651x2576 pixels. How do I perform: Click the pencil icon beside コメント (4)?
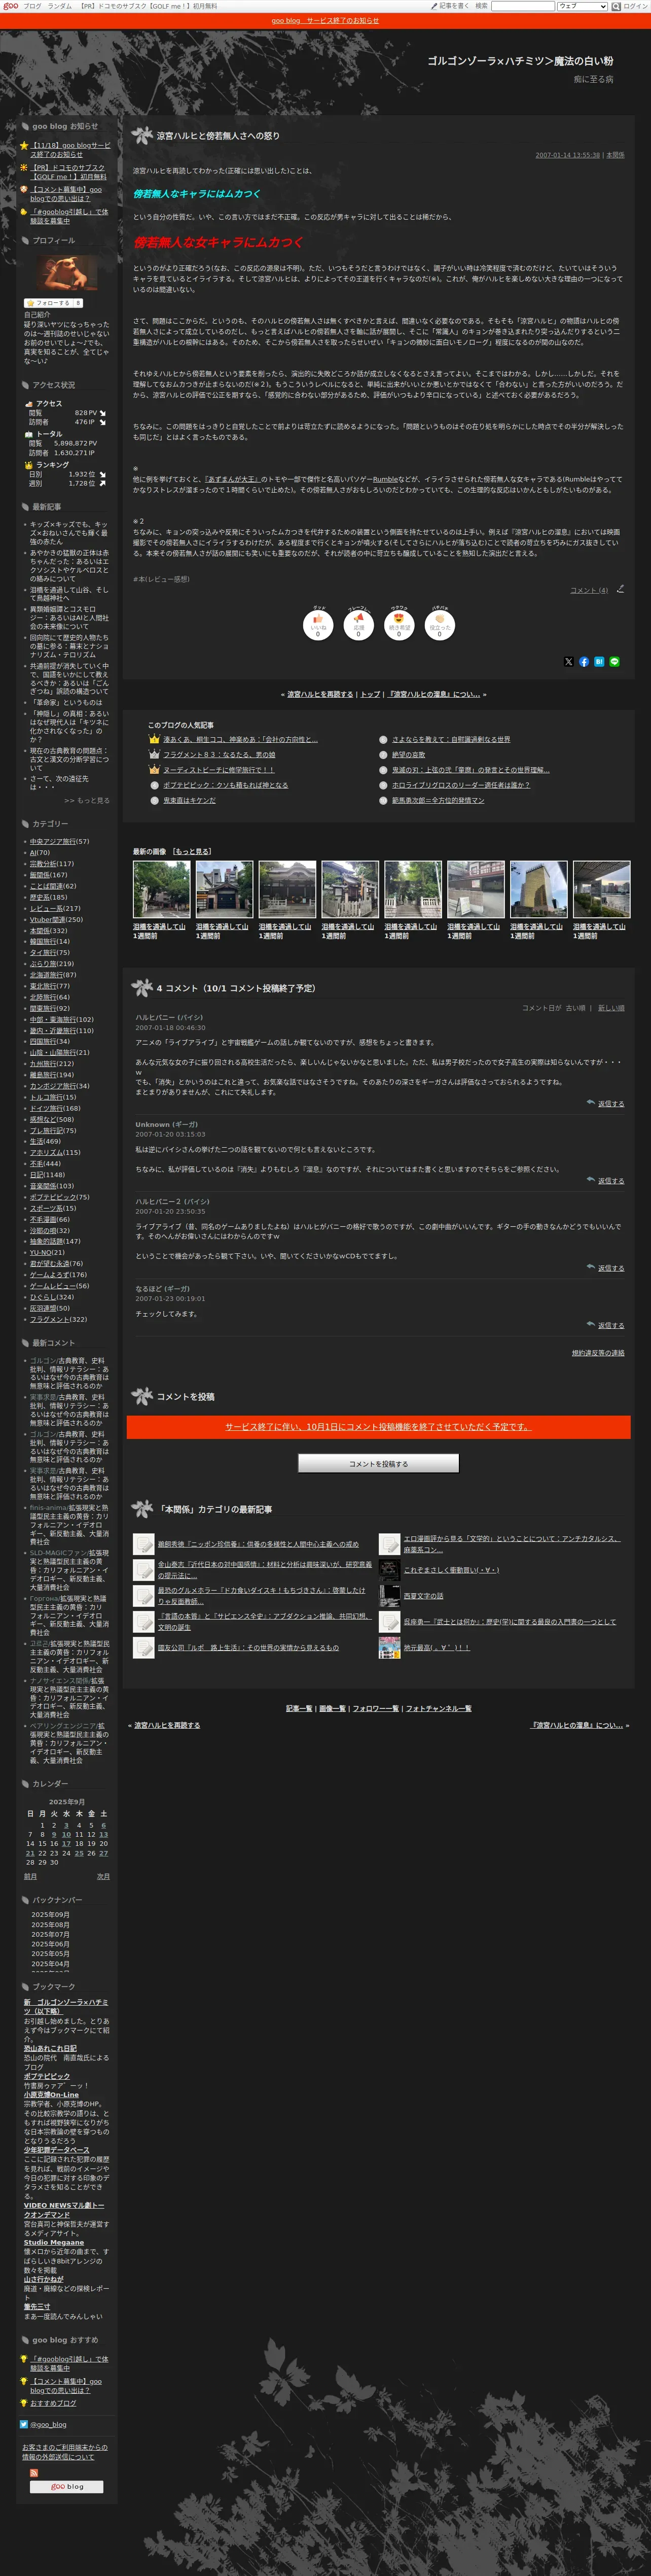click(620, 589)
